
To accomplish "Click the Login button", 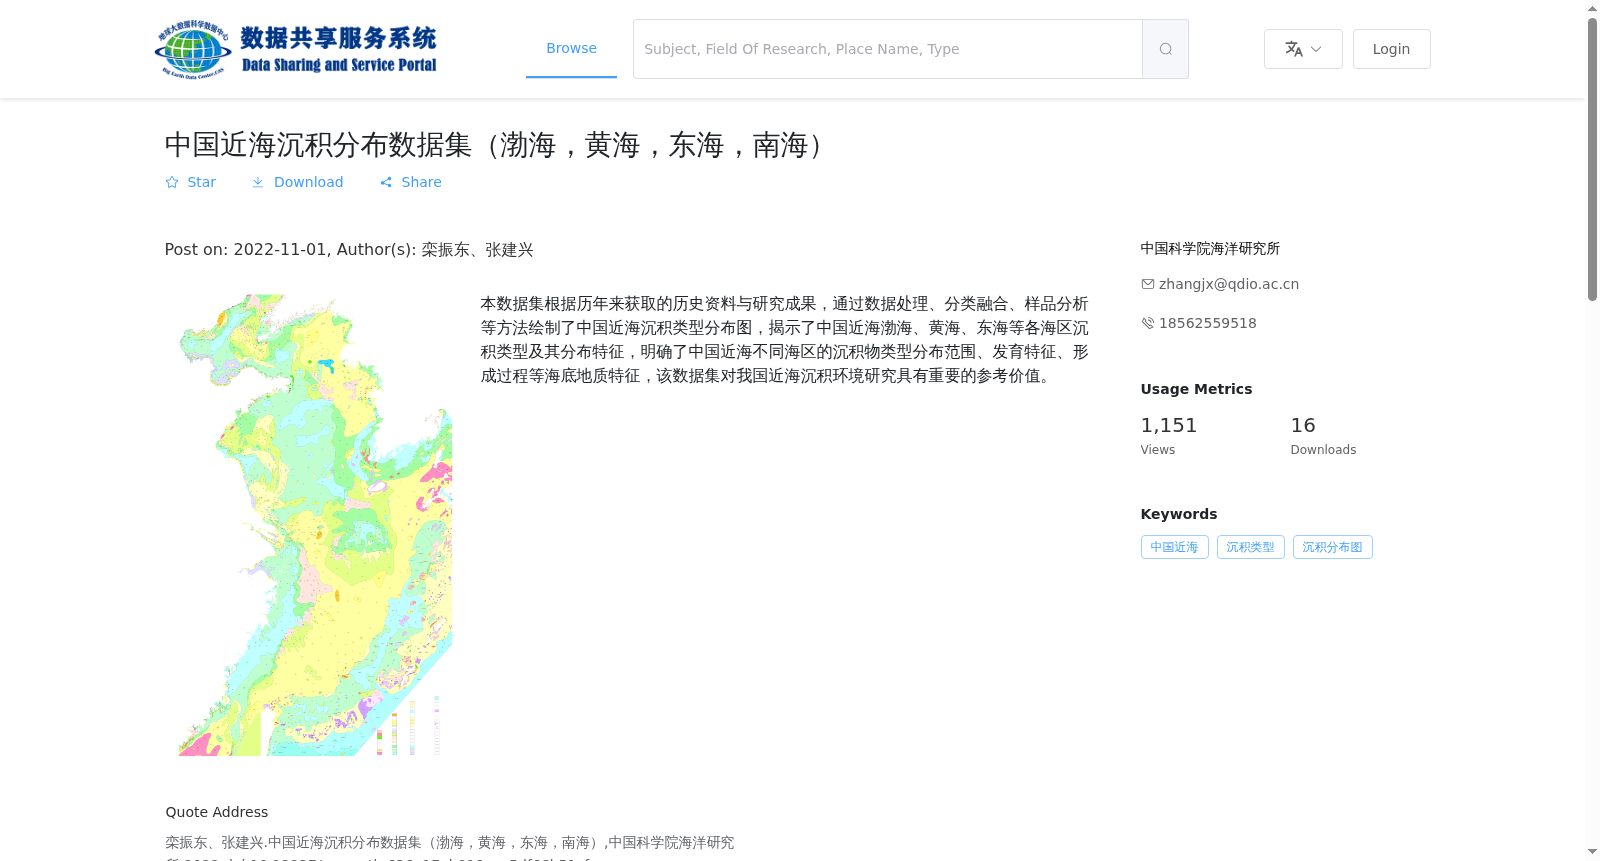I will tap(1391, 49).
